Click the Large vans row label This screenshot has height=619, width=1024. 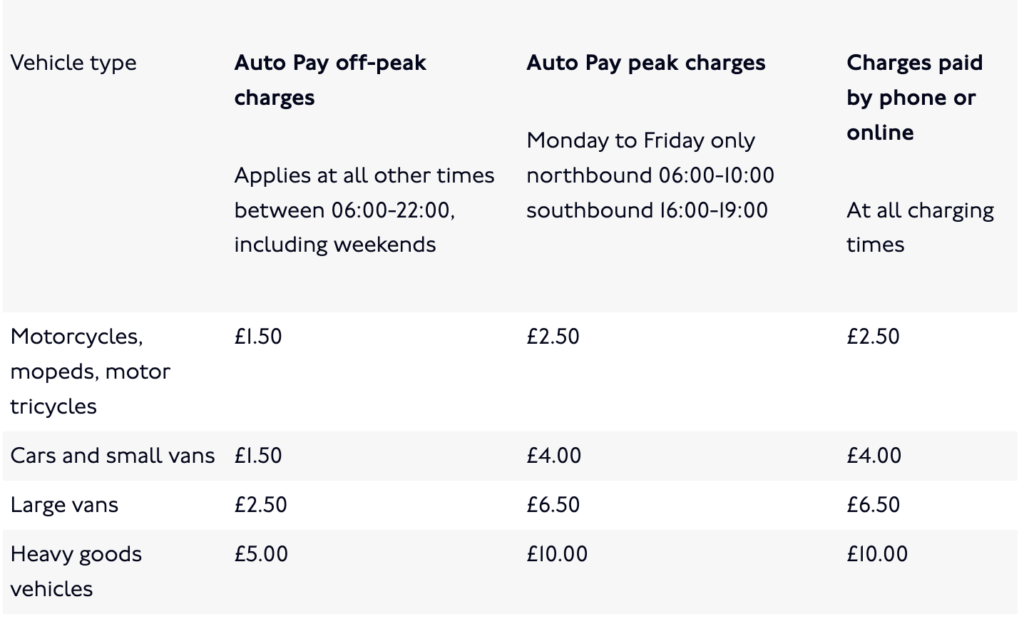coord(64,505)
